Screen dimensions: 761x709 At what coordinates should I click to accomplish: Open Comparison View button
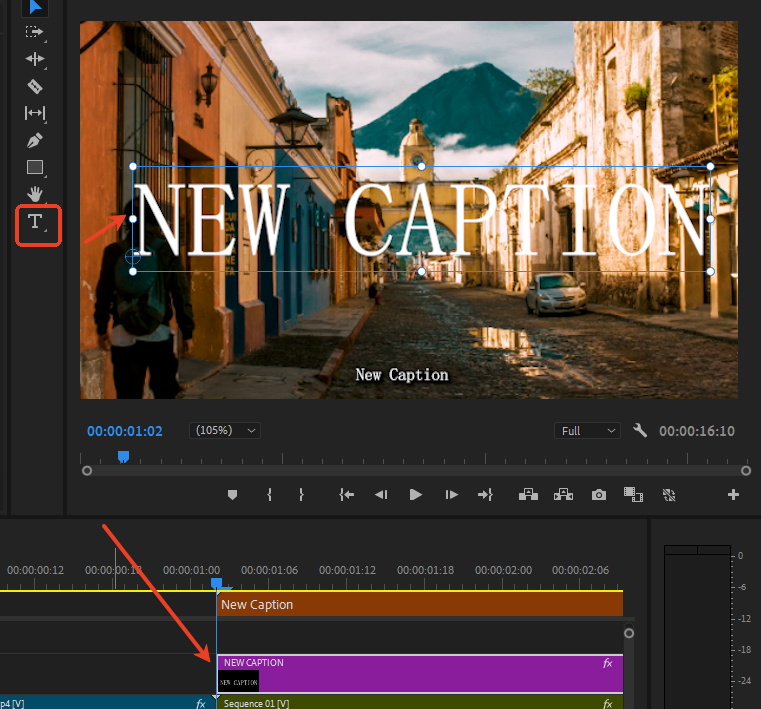(x=633, y=495)
